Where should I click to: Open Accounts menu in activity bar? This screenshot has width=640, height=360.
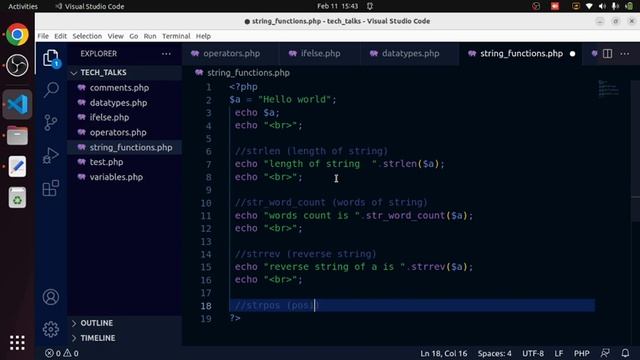pos(51,297)
